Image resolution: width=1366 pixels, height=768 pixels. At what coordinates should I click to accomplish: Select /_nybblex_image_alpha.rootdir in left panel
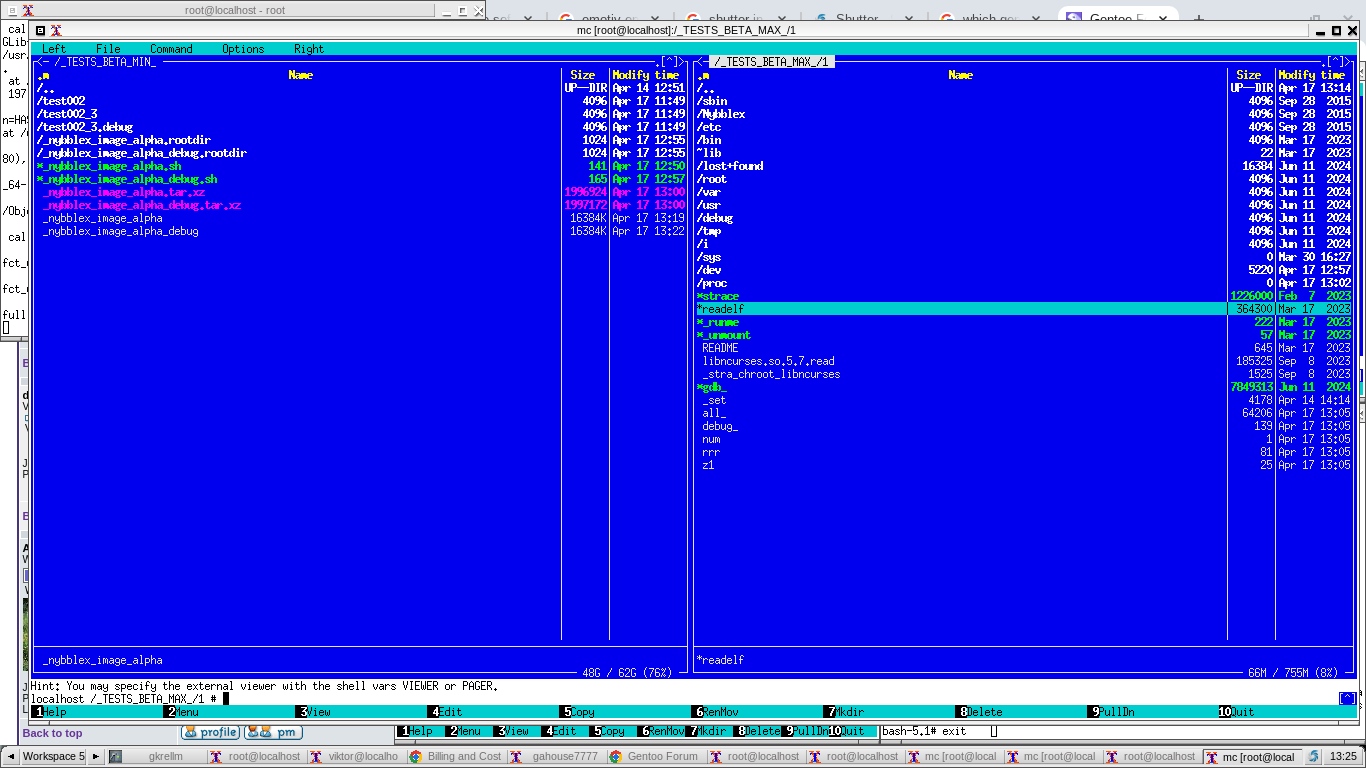point(360,140)
